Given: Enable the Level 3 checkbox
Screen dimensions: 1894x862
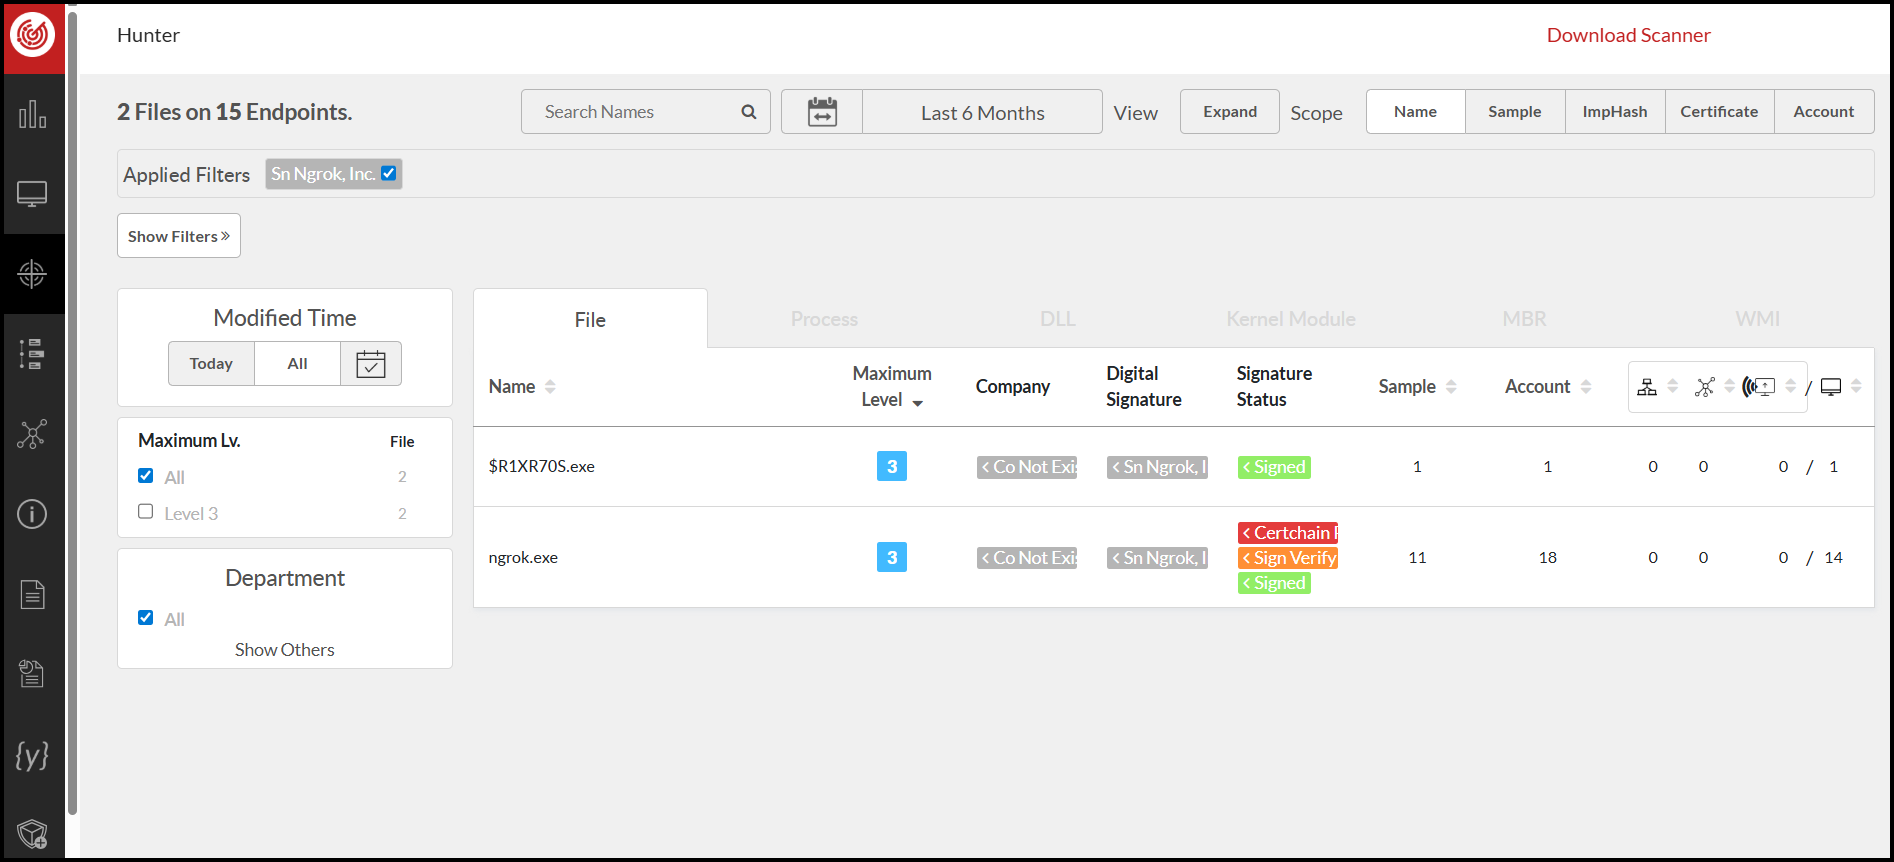Looking at the screenshot, I should point(146,512).
